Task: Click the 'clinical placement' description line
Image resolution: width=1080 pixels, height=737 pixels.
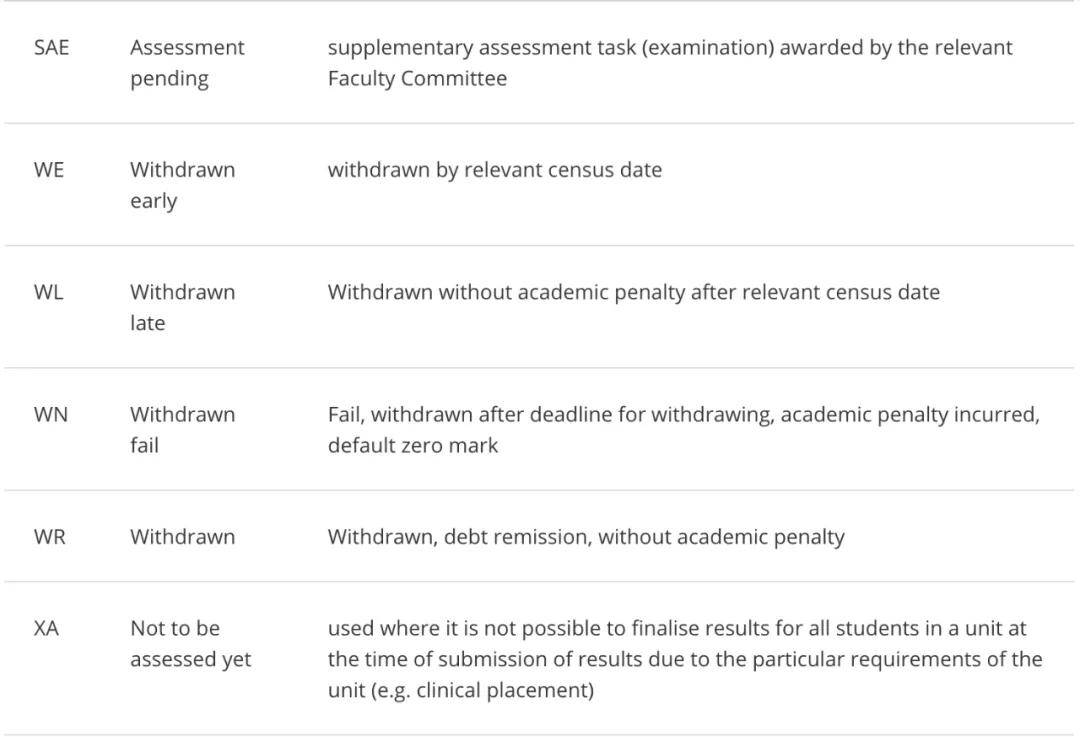Action: 461,690
